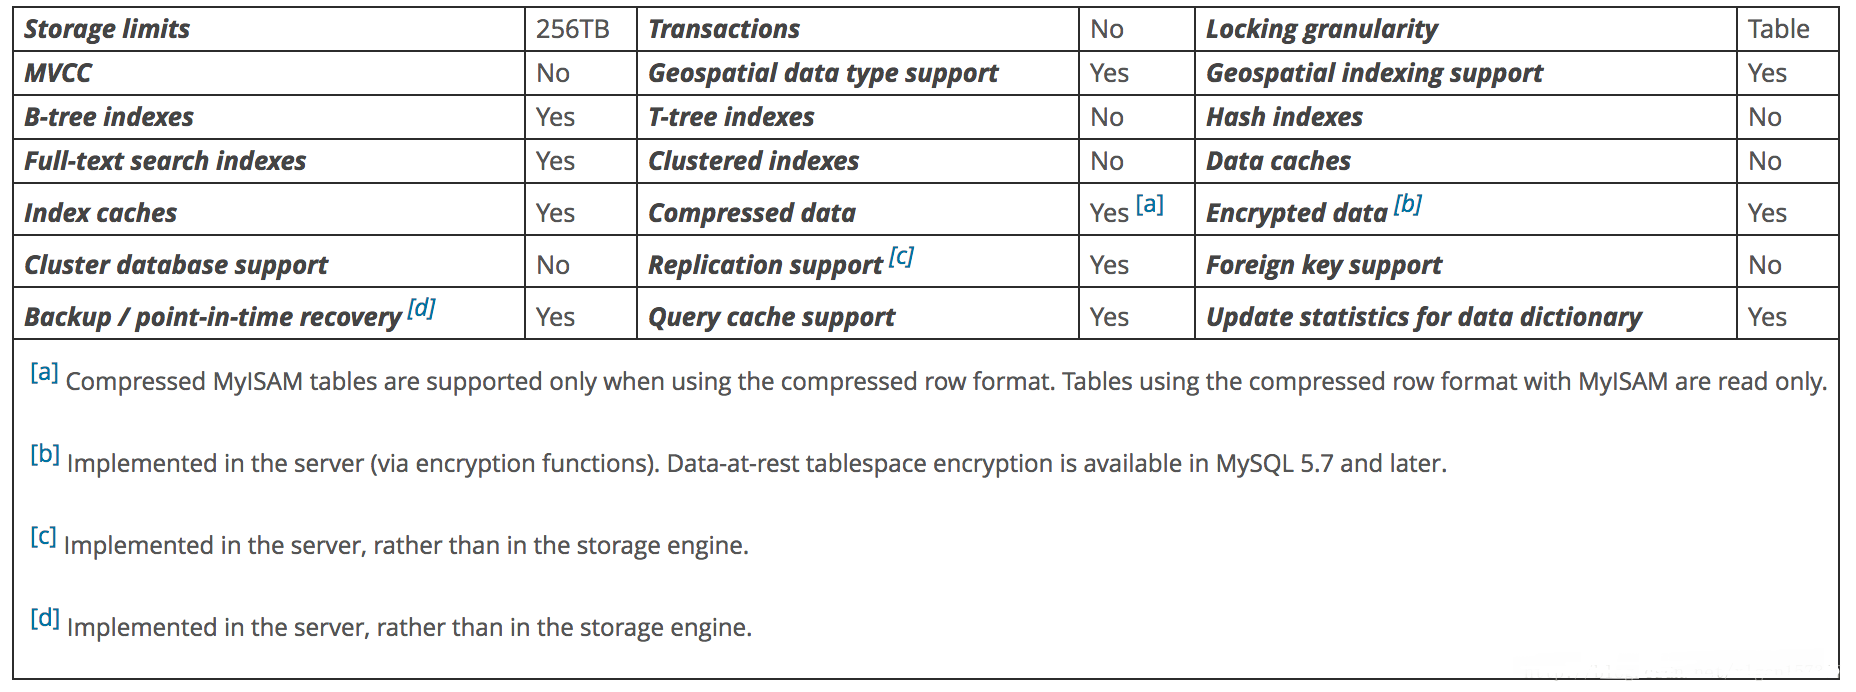
Task: Open footnote link [b] next to Encrypted data
Action: tap(1407, 204)
